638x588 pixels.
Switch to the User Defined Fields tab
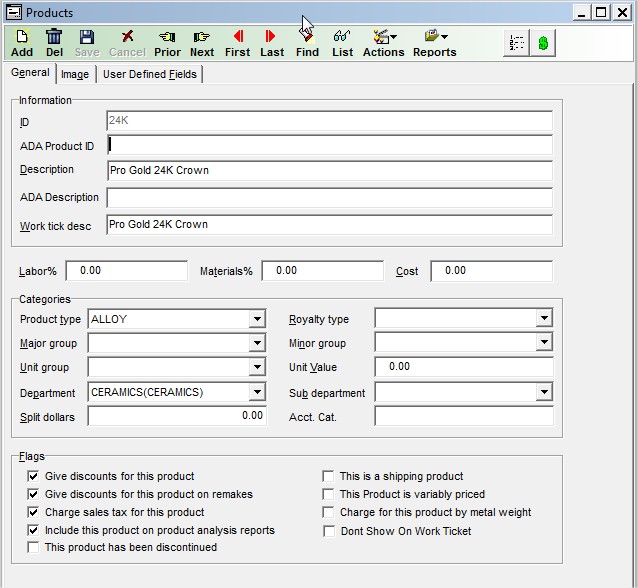[149, 74]
